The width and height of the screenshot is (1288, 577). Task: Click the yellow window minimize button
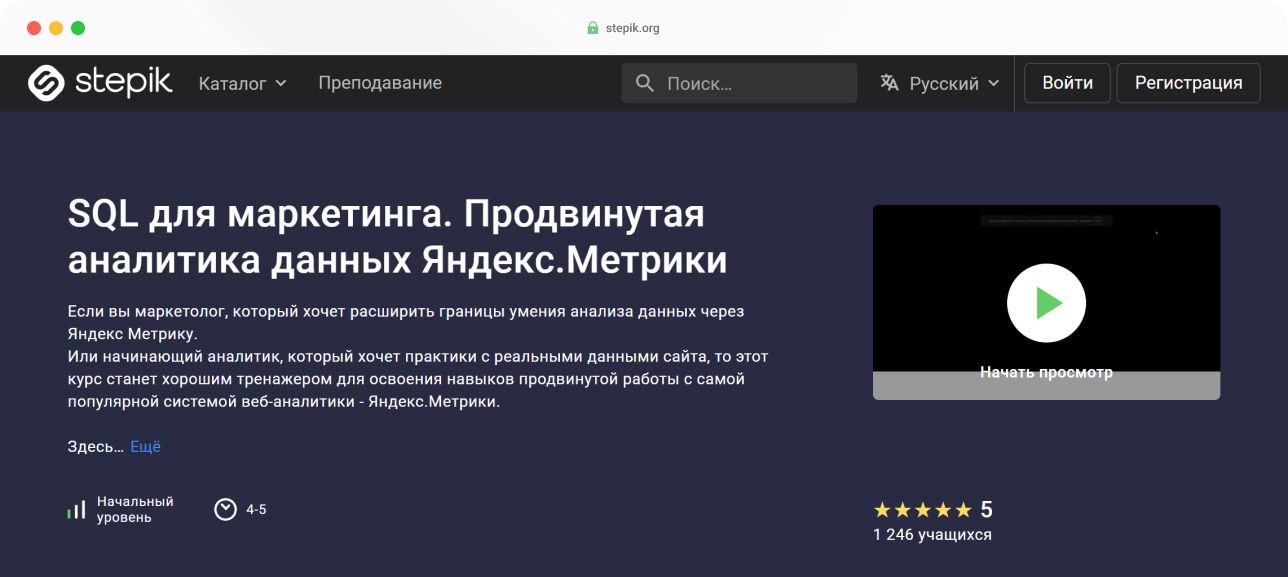(56, 28)
